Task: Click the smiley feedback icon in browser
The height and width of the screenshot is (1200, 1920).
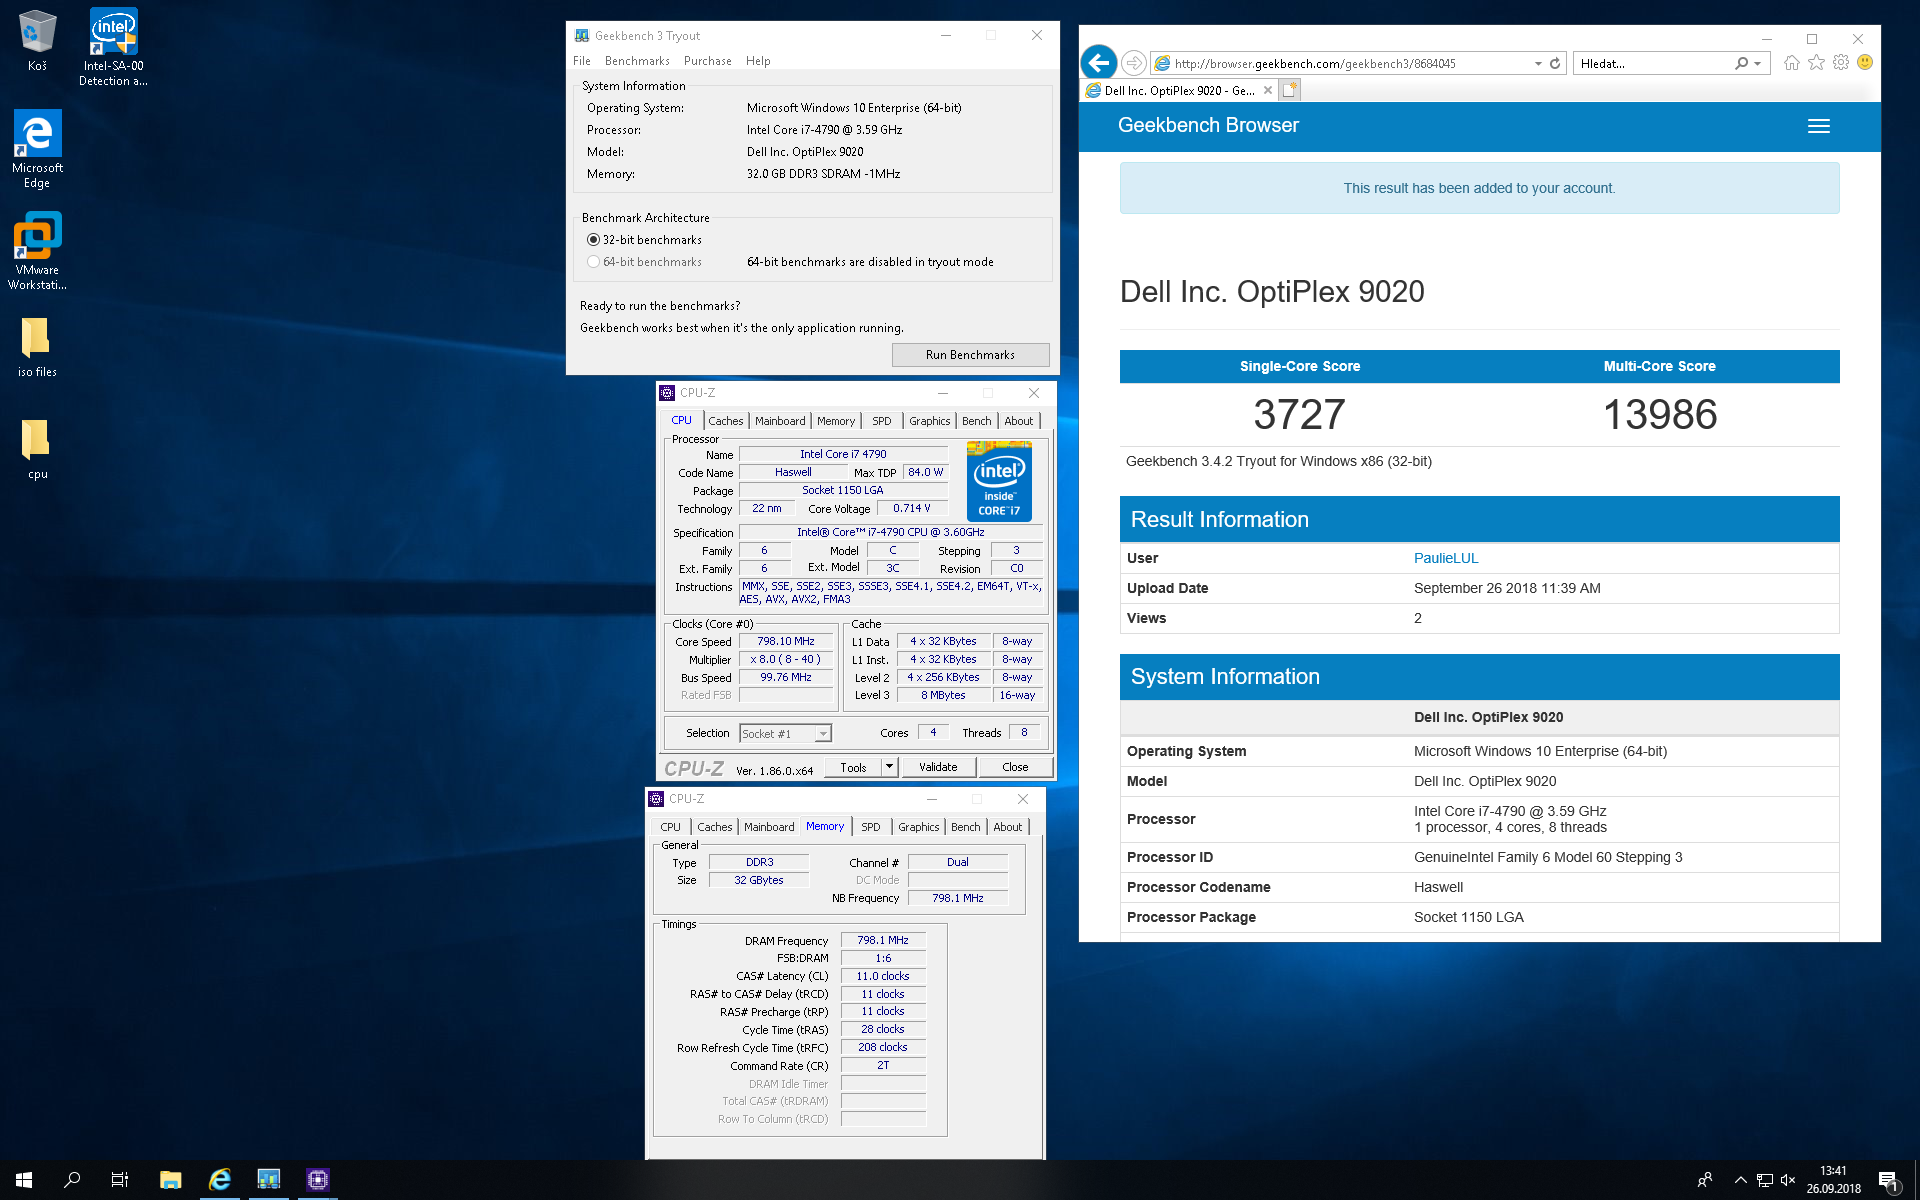Action: click(x=1865, y=62)
